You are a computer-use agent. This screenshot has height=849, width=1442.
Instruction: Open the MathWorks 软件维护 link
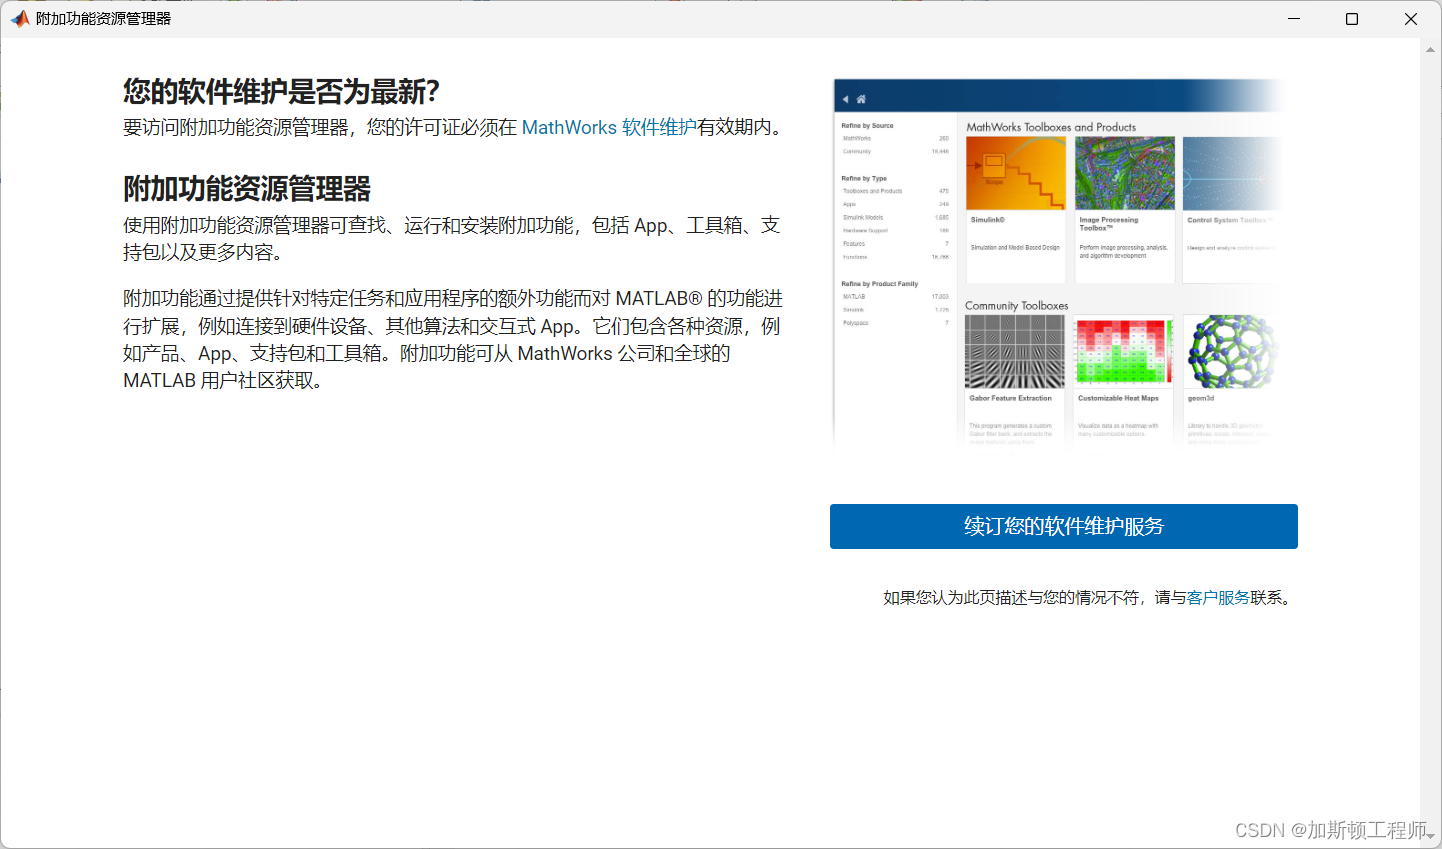pyautogui.click(x=609, y=127)
